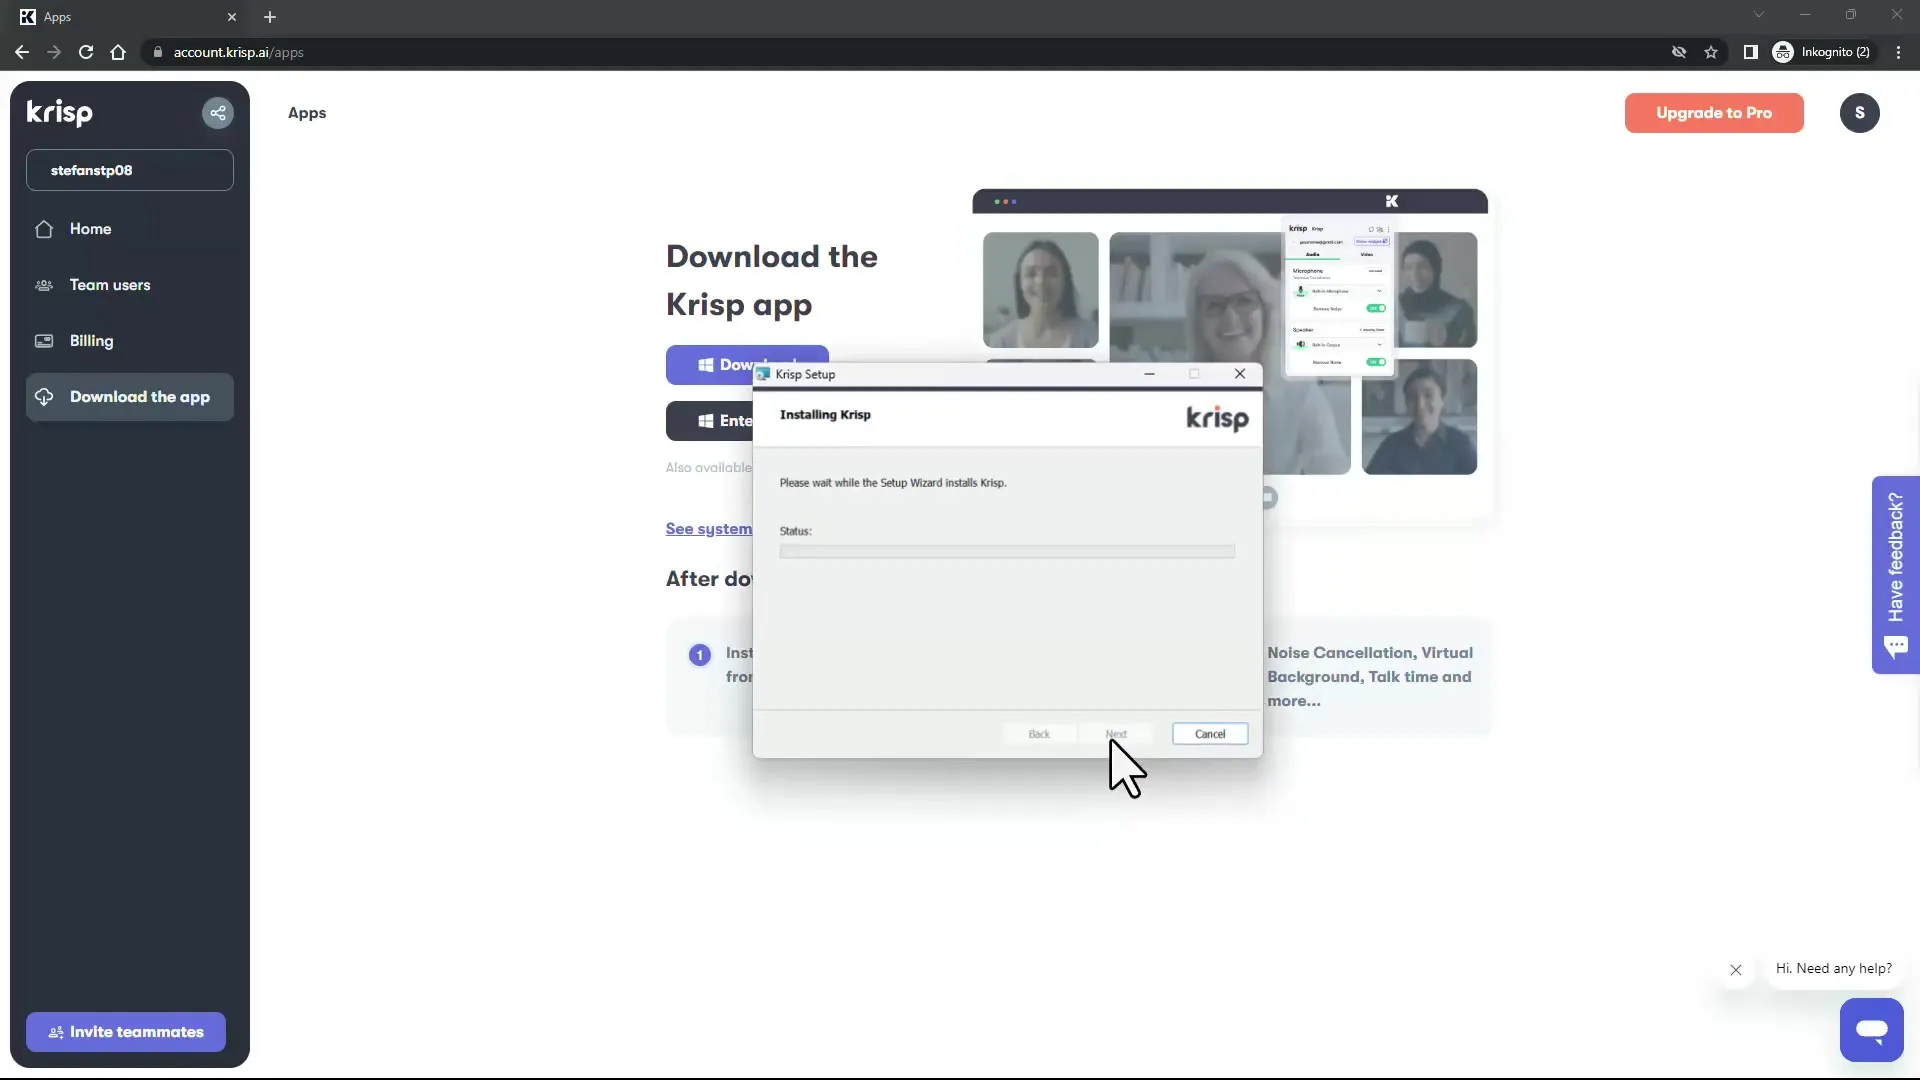The width and height of the screenshot is (1920, 1080).
Task: Click the Krisp logo menu item
Action: click(x=59, y=112)
